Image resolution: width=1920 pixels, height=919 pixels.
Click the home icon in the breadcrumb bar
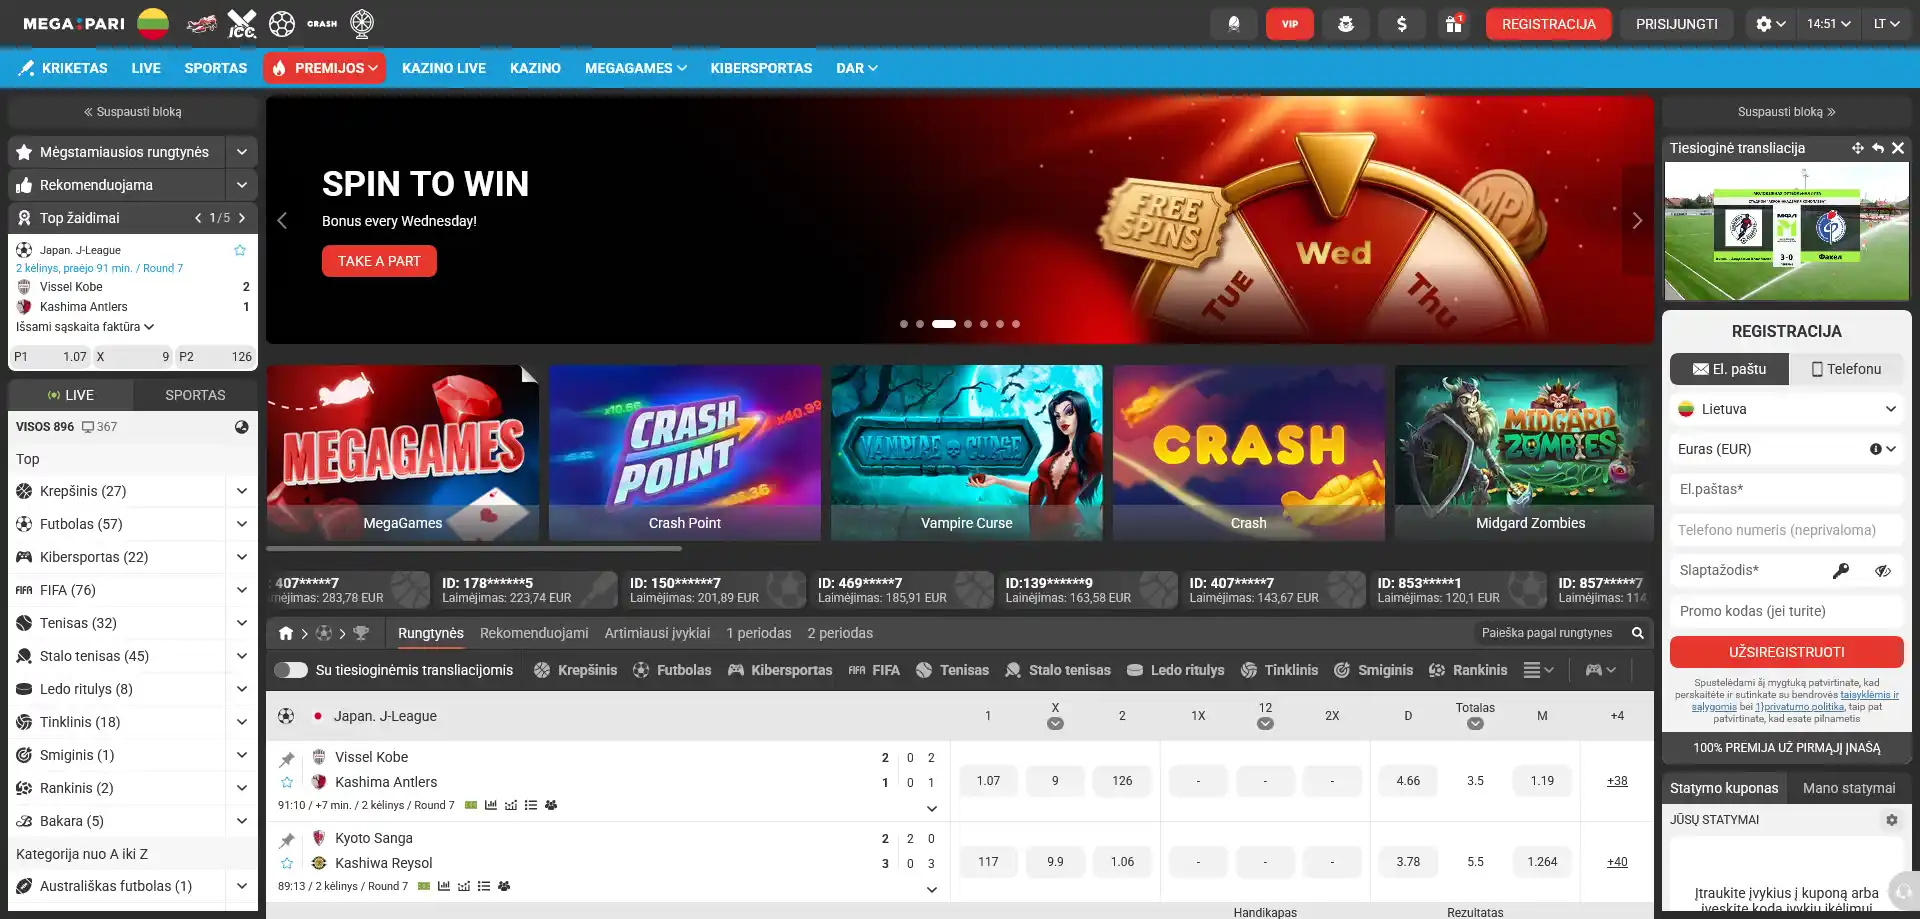tap(286, 633)
